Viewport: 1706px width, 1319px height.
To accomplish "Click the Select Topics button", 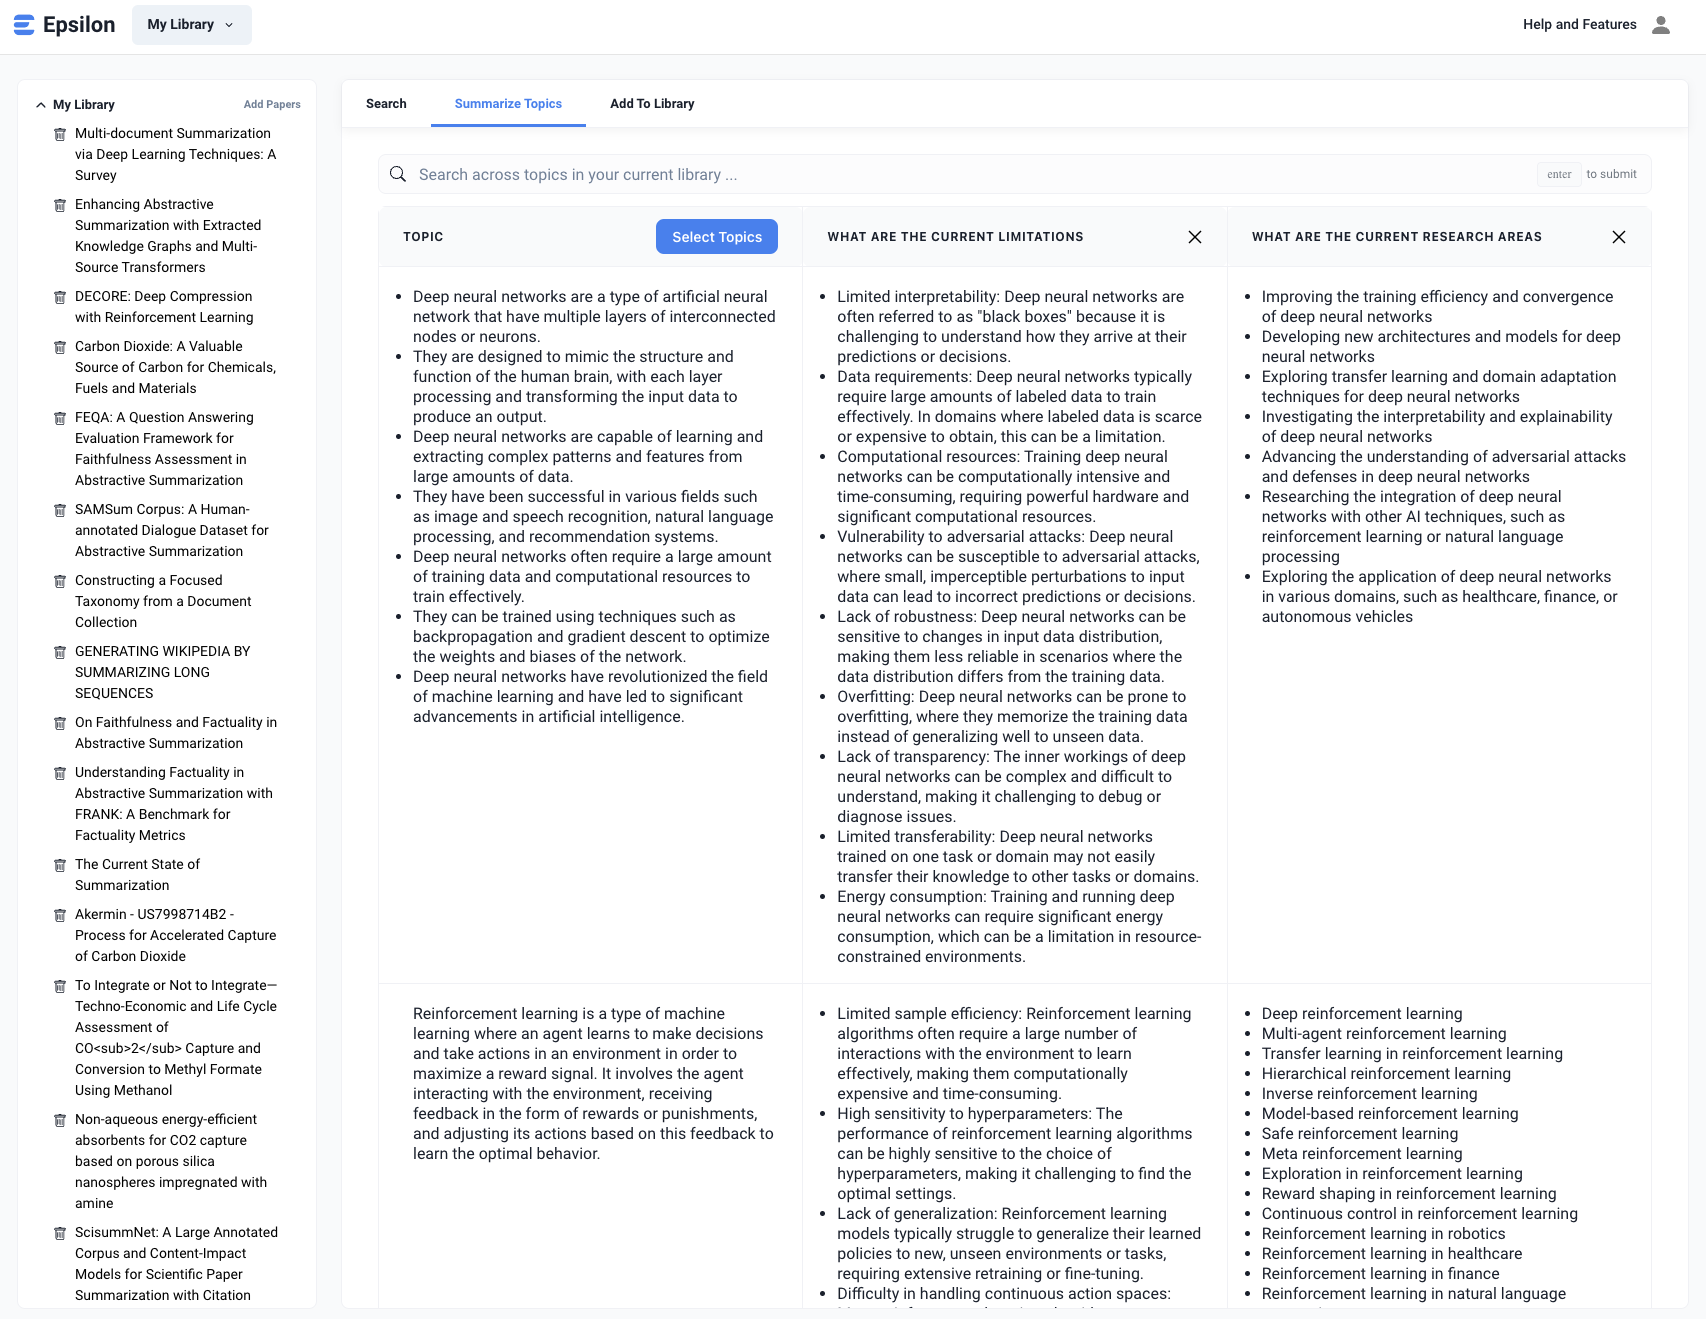I will (x=717, y=237).
